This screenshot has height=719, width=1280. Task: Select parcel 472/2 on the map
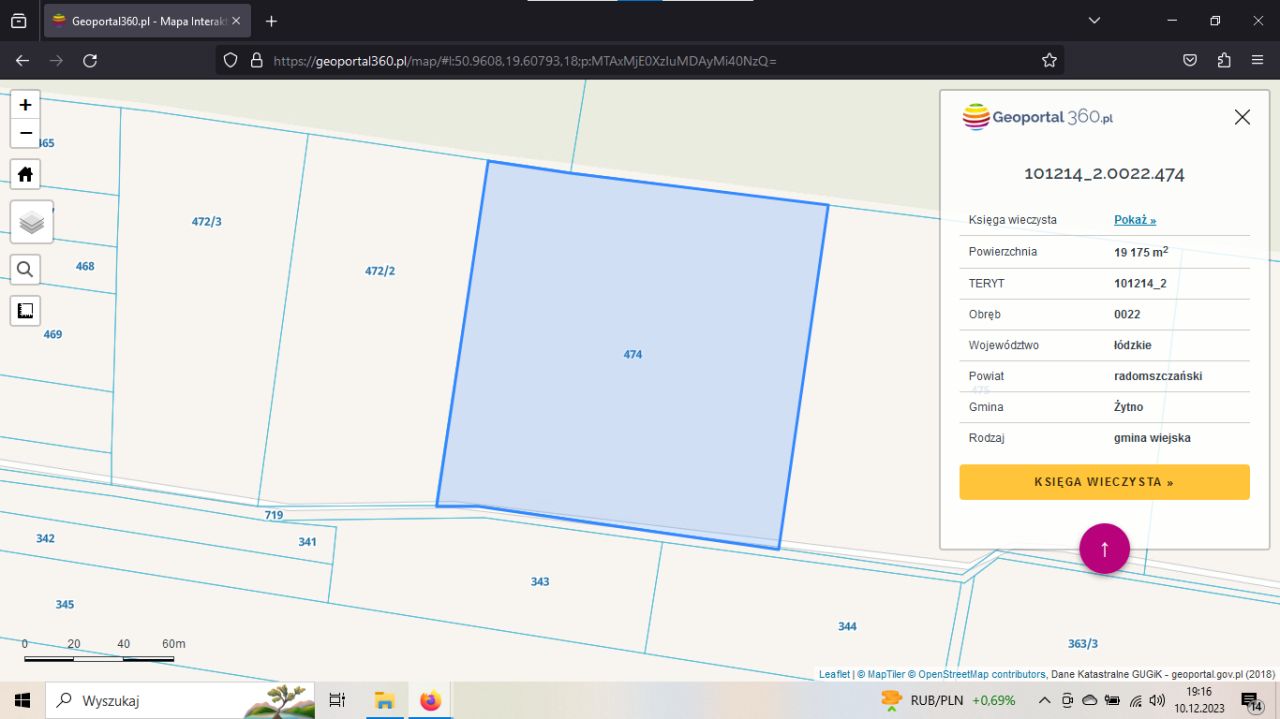[380, 300]
